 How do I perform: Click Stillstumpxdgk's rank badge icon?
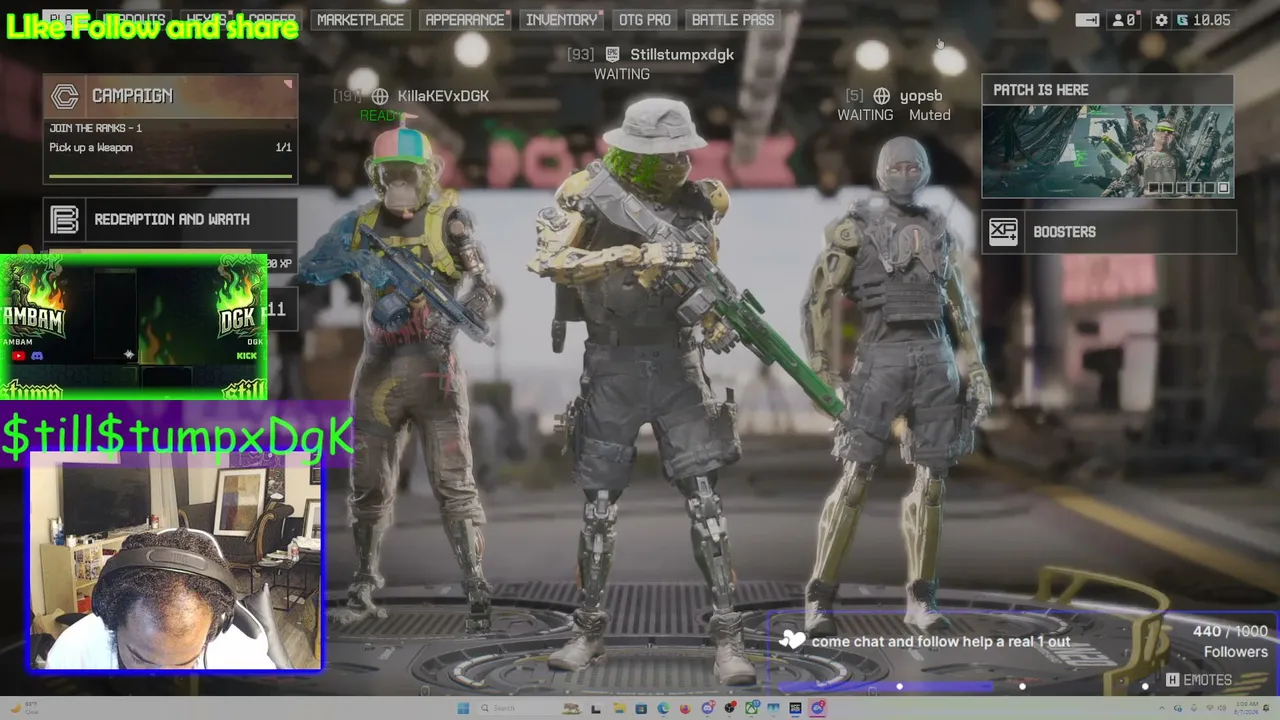pos(612,55)
